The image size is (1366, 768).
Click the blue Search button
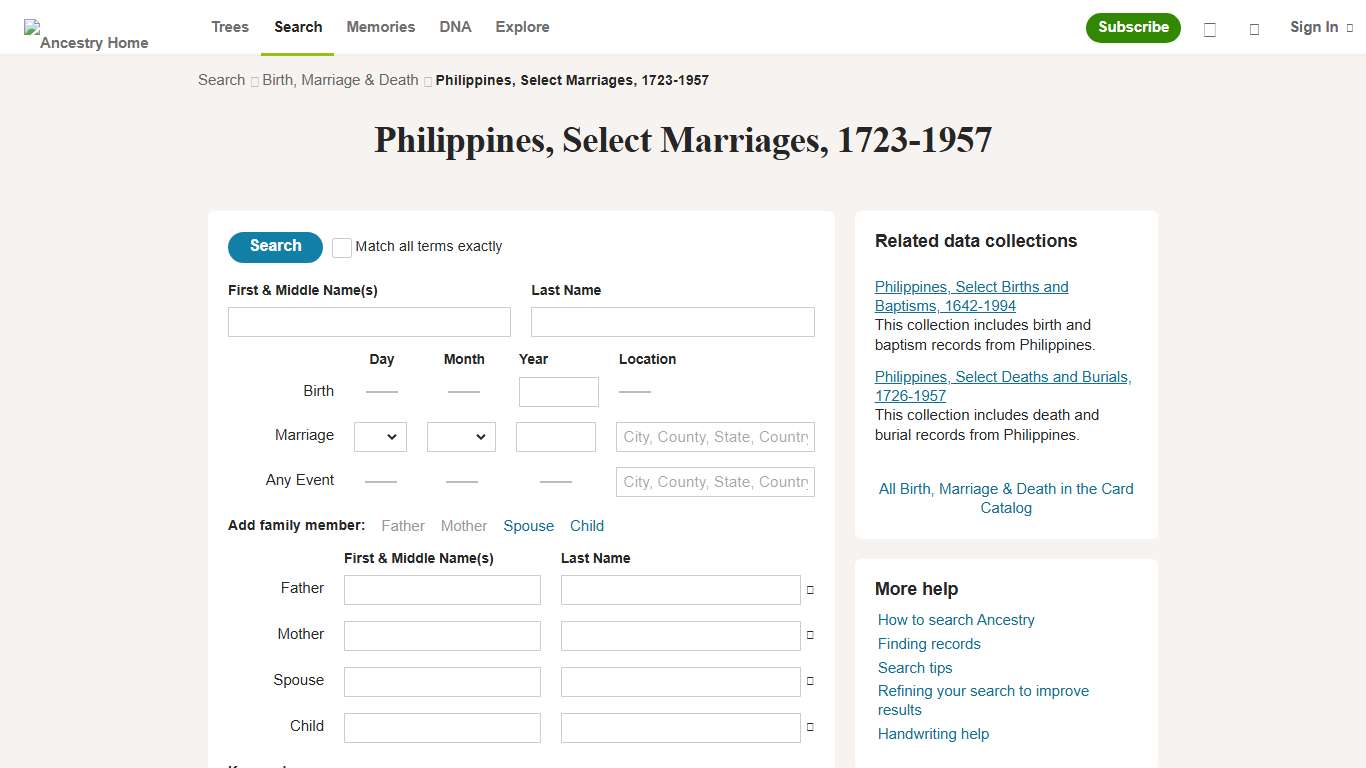tap(274, 247)
